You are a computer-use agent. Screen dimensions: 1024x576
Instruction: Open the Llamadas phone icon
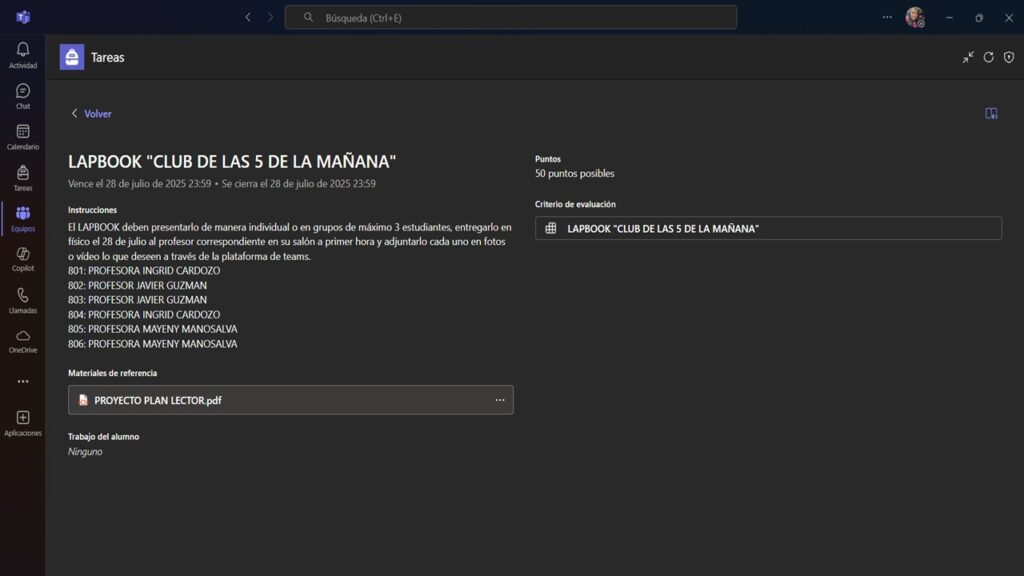(23, 296)
